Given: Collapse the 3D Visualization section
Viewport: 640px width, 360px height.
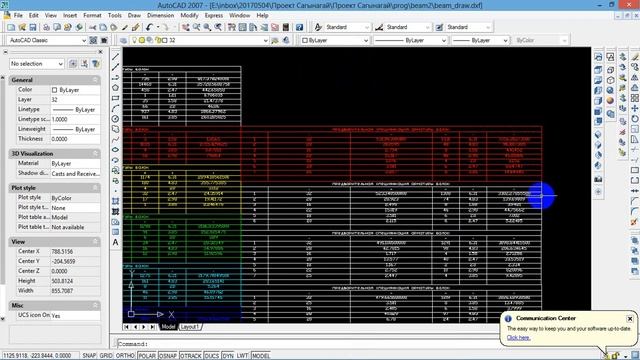Looking at the screenshot, I should tap(95, 153).
